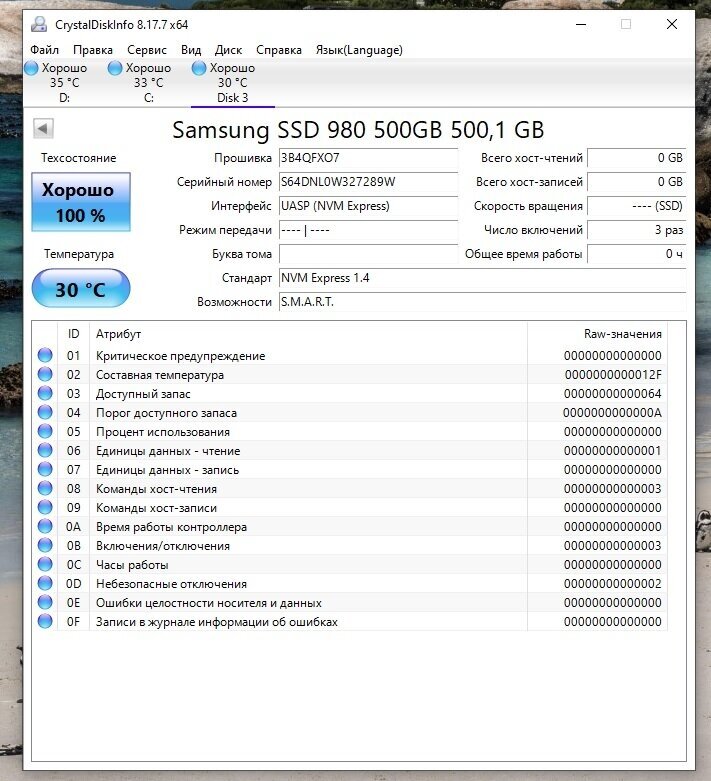Screen dimensions: 711x781
Task: Open the Сервис menu
Action: click(x=146, y=50)
